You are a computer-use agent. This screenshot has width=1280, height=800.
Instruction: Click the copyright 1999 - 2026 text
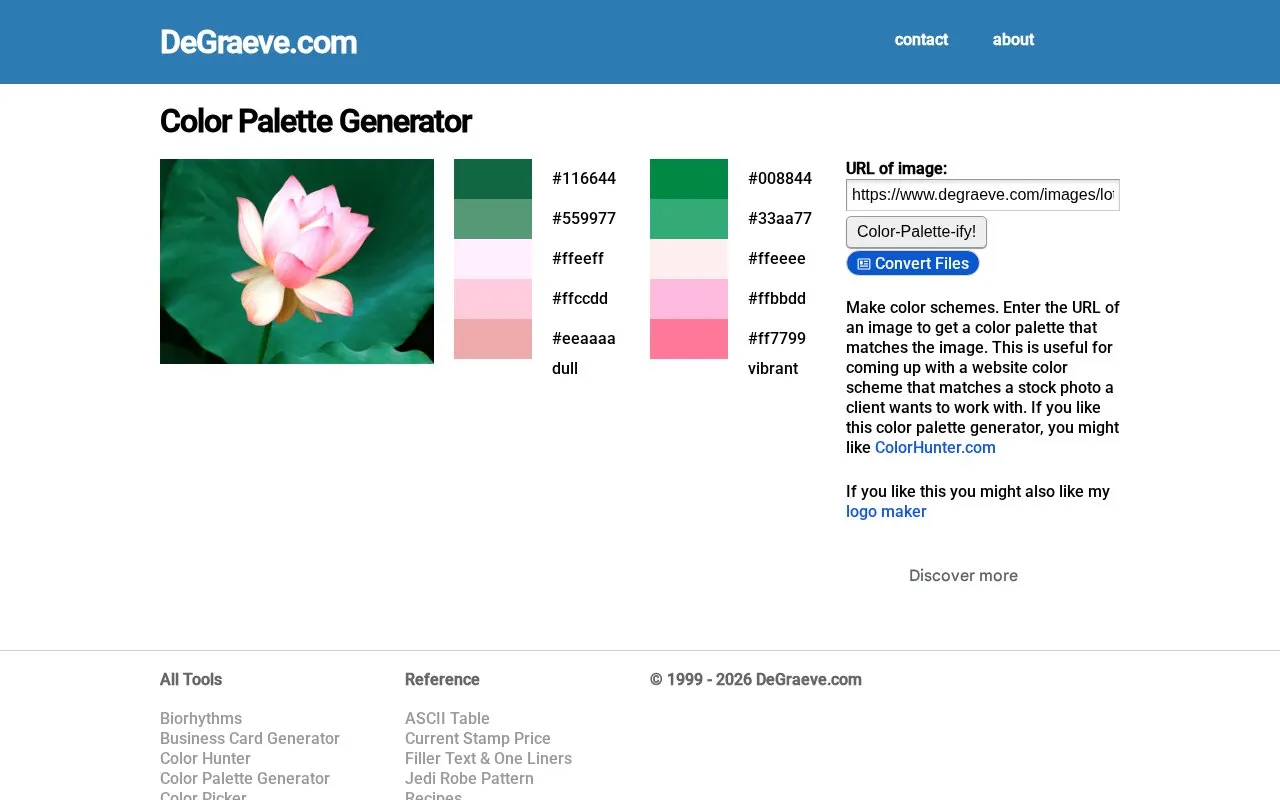[756, 680]
